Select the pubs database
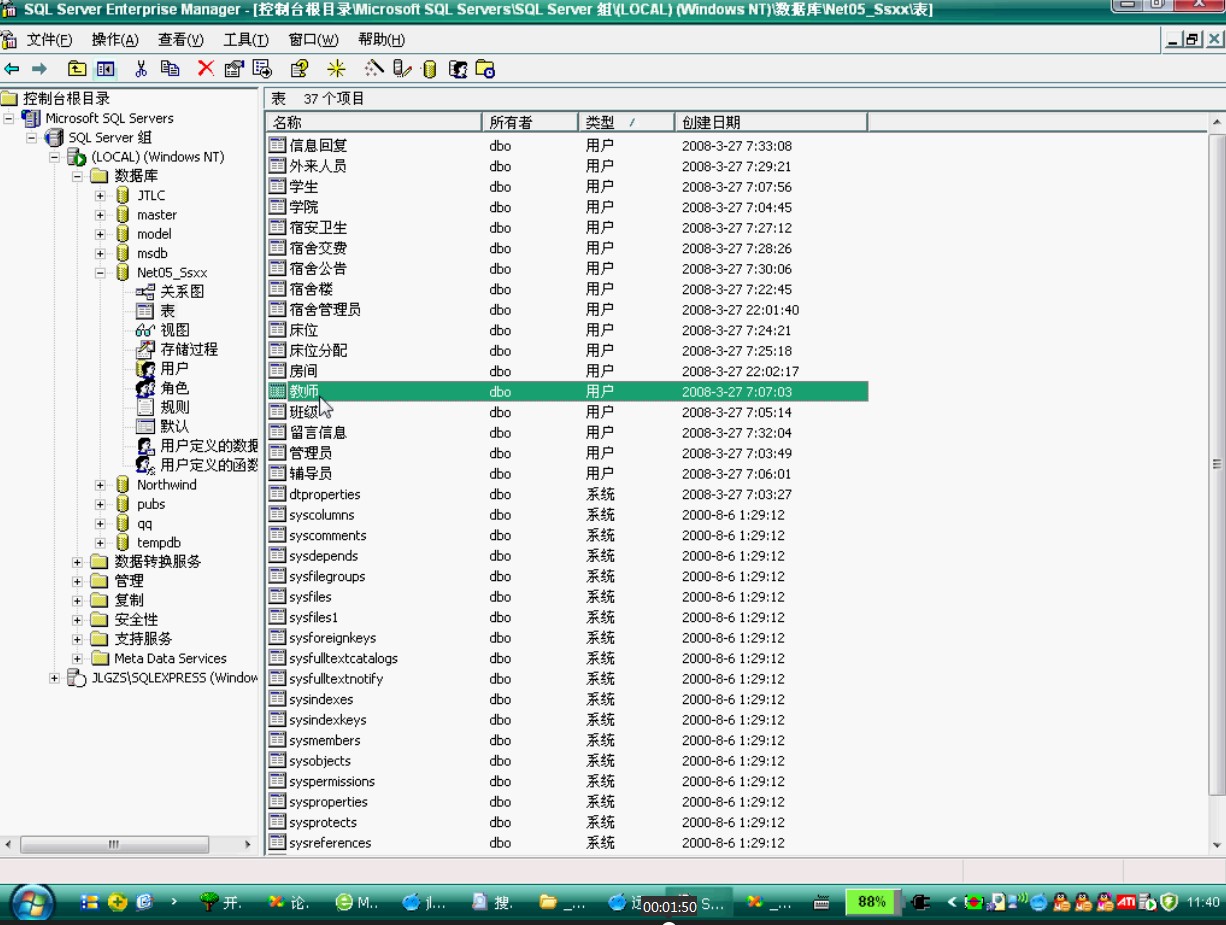 151,504
